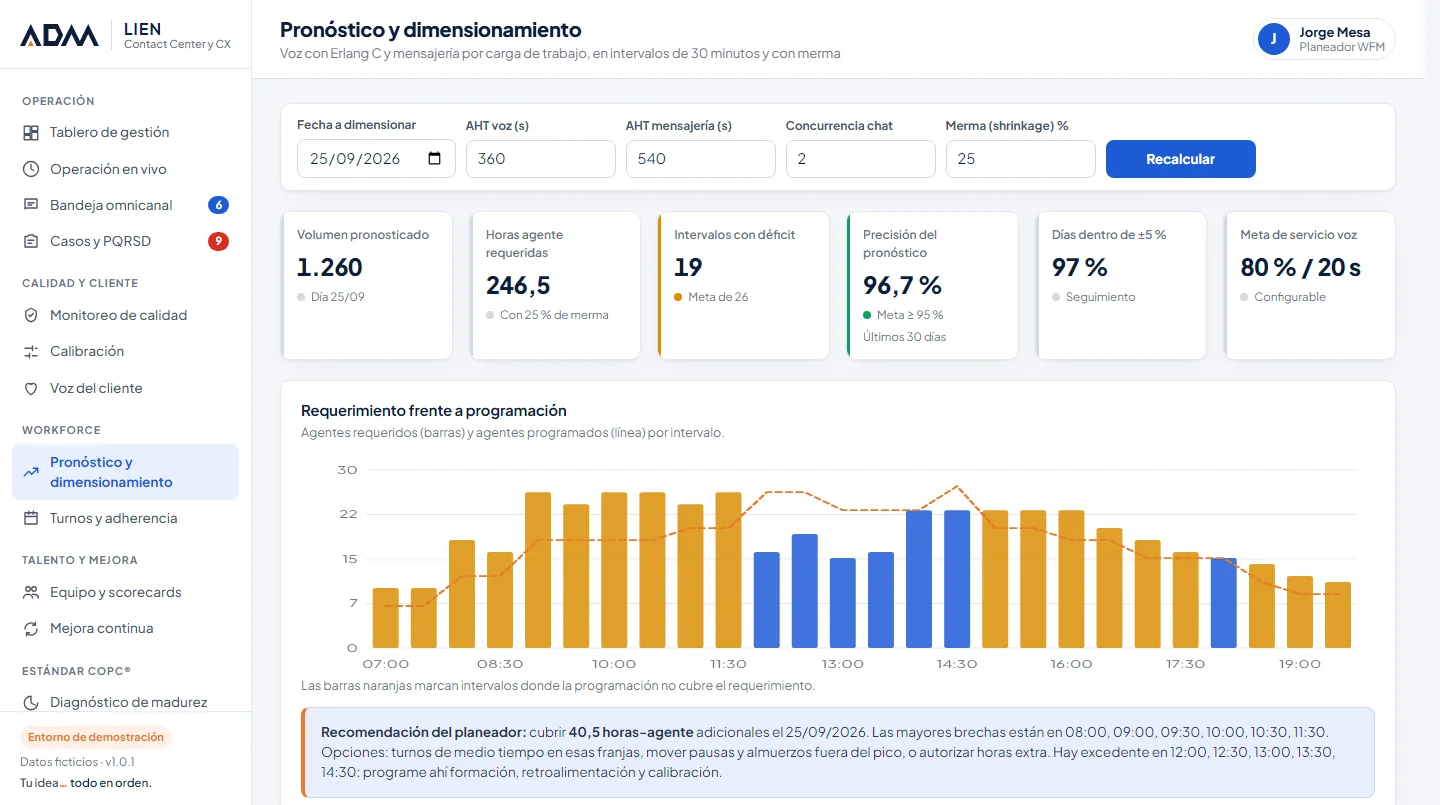The image size is (1440, 805).
Task: Go to Operación en vivo
Action: coord(125,169)
